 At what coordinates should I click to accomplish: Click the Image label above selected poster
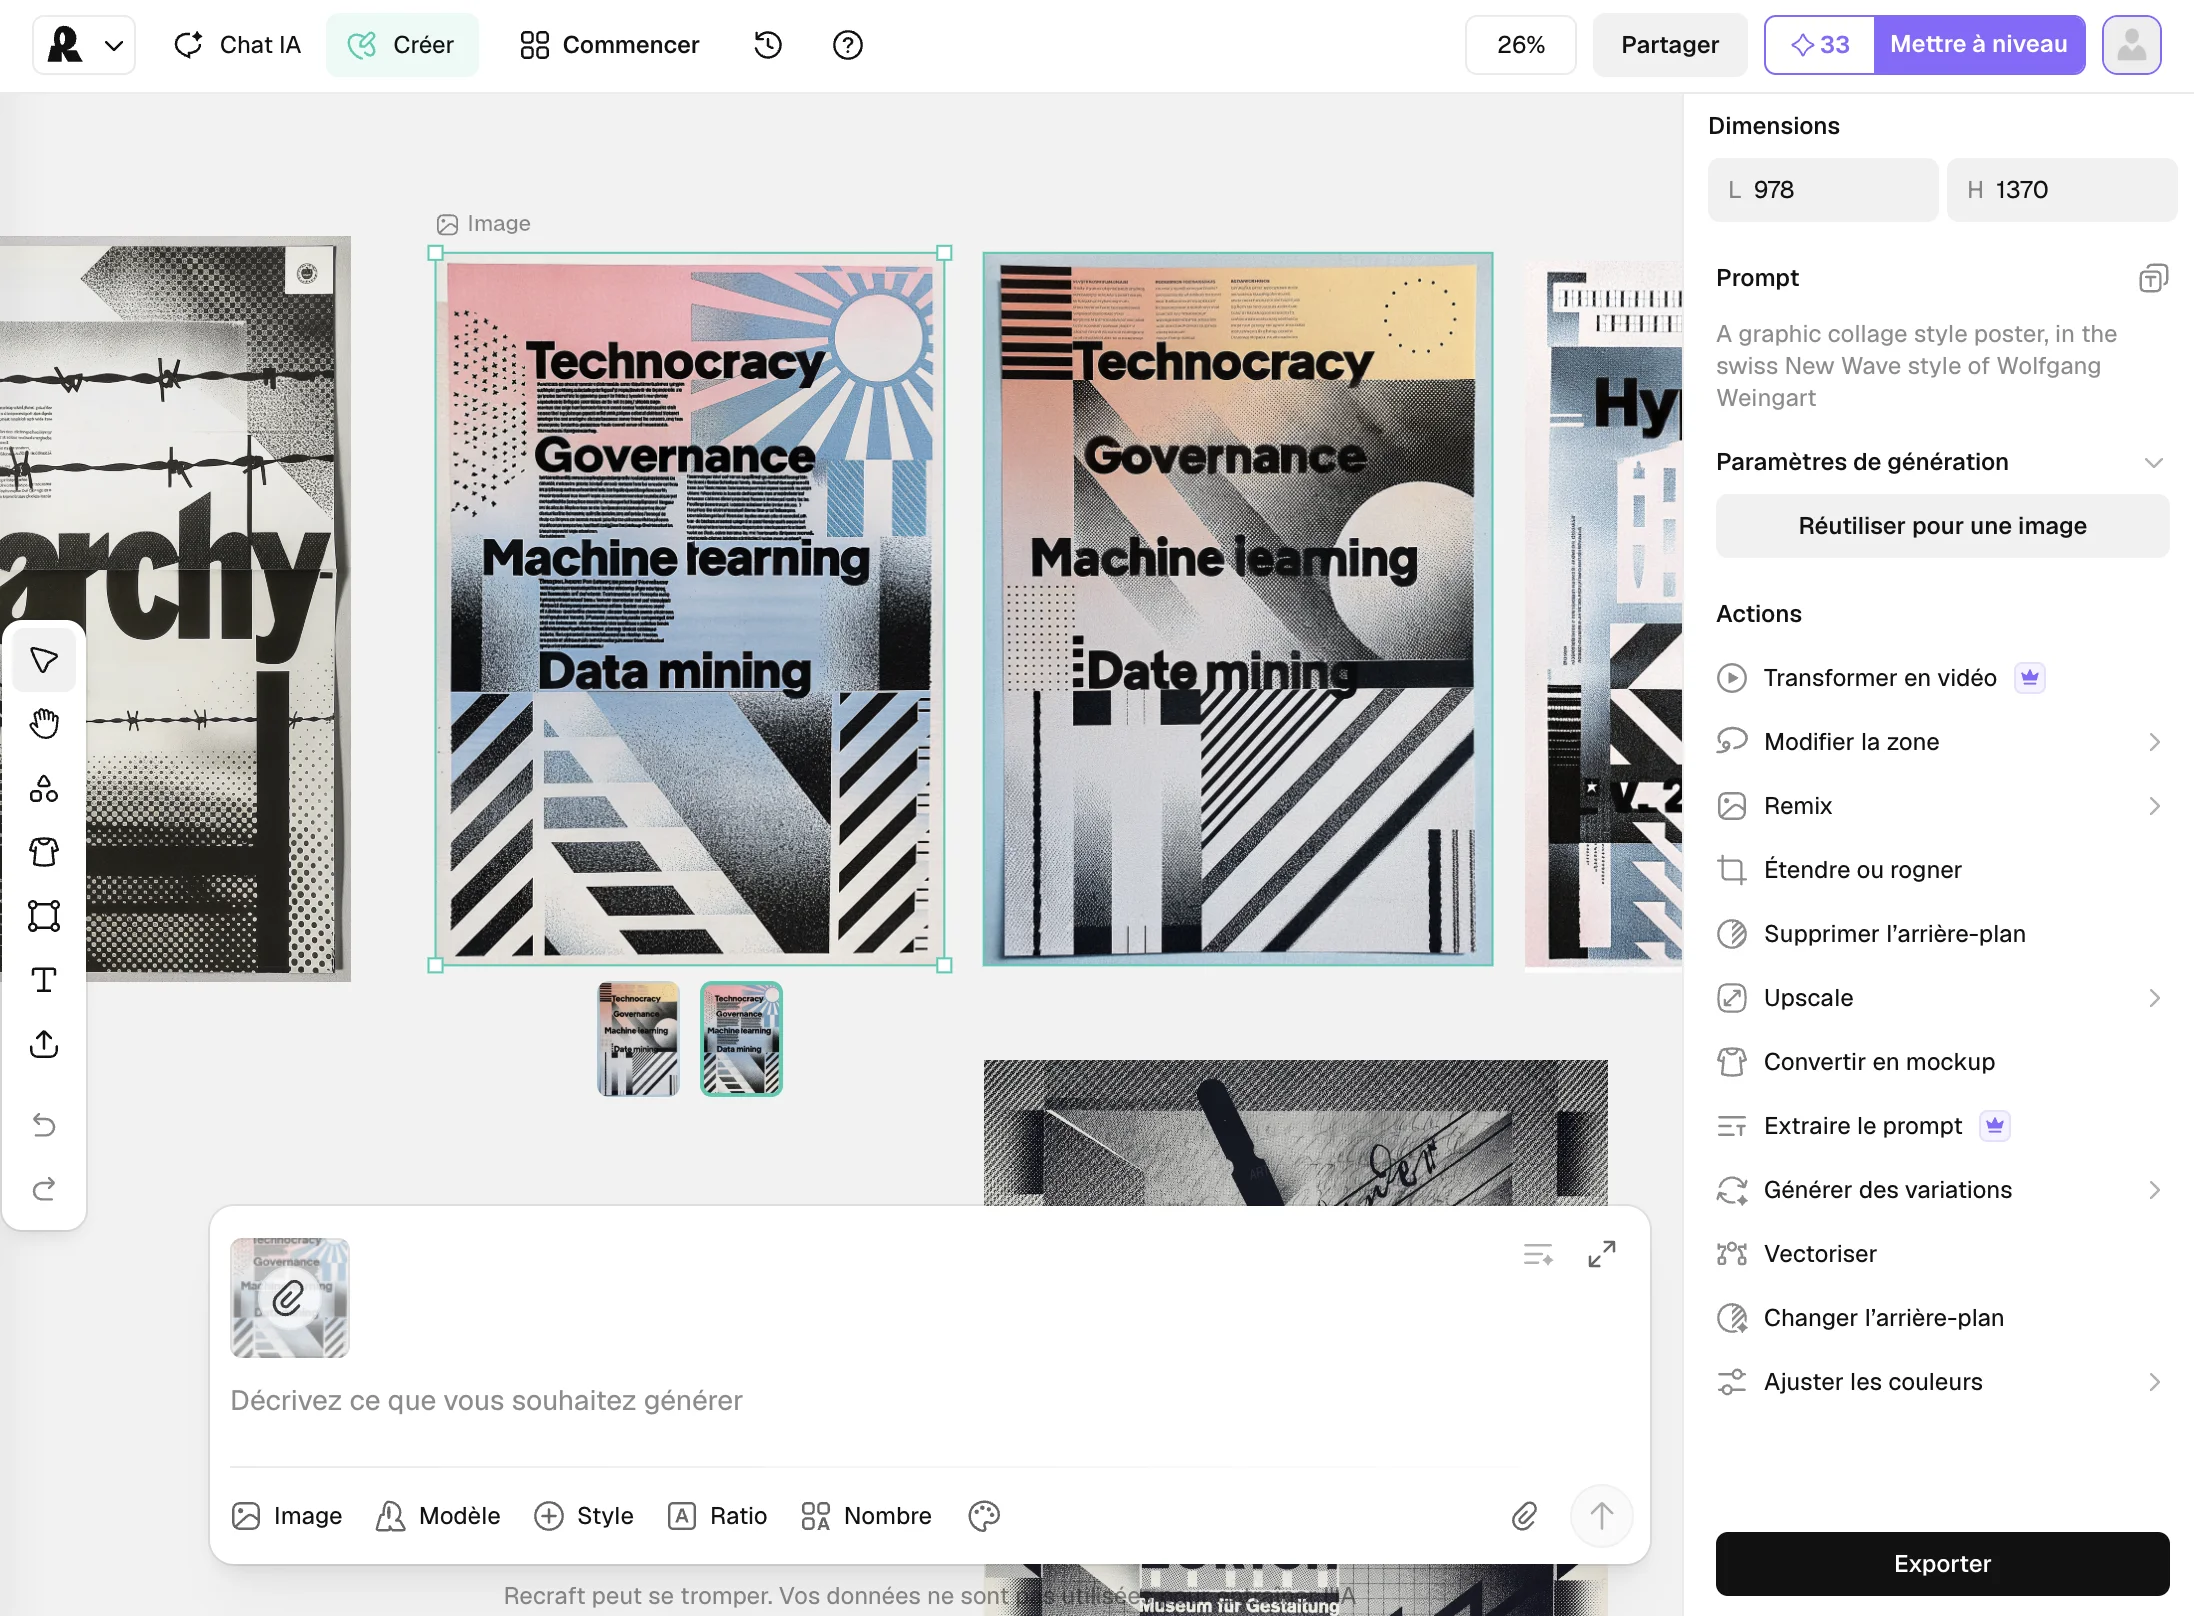484,224
